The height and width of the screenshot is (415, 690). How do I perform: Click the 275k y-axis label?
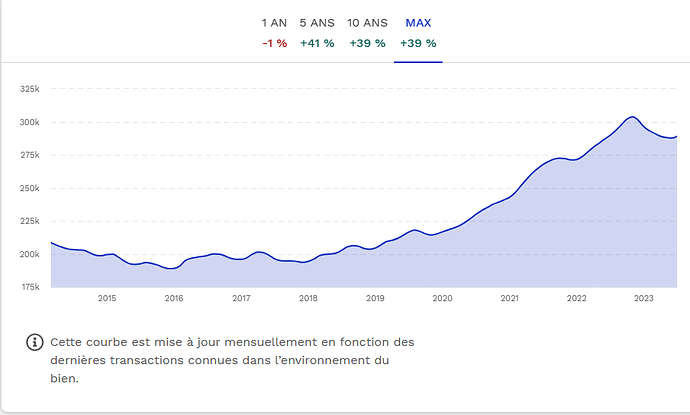[30, 155]
